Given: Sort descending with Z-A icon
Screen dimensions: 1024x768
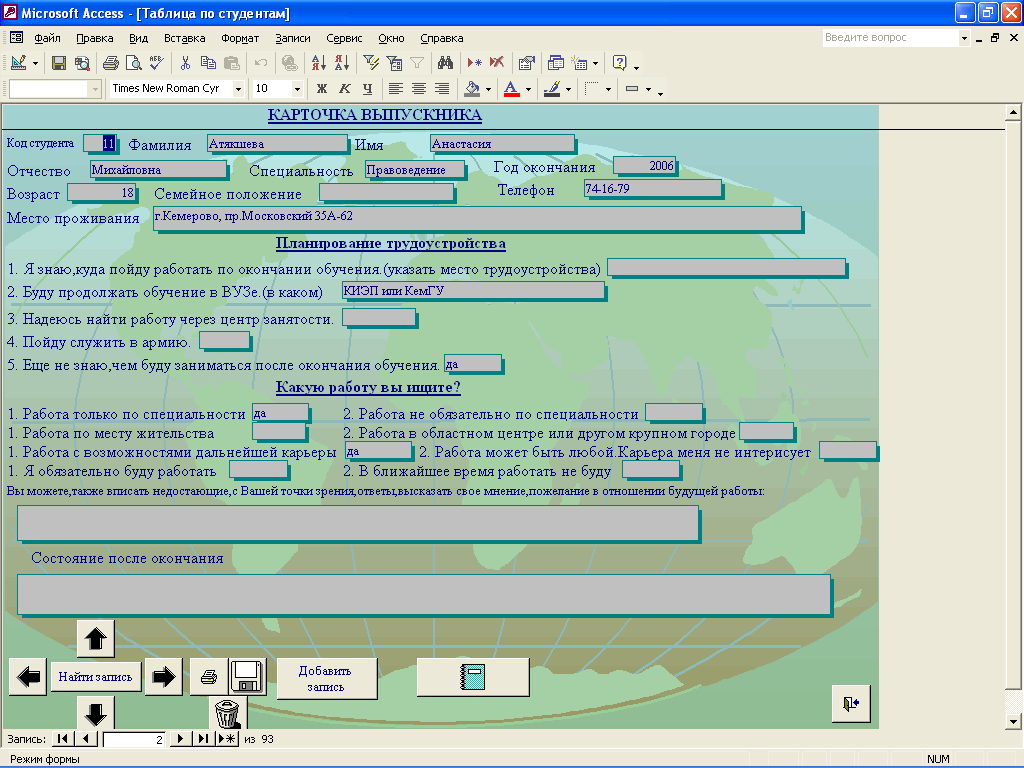Looking at the screenshot, I should coord(342,63).
